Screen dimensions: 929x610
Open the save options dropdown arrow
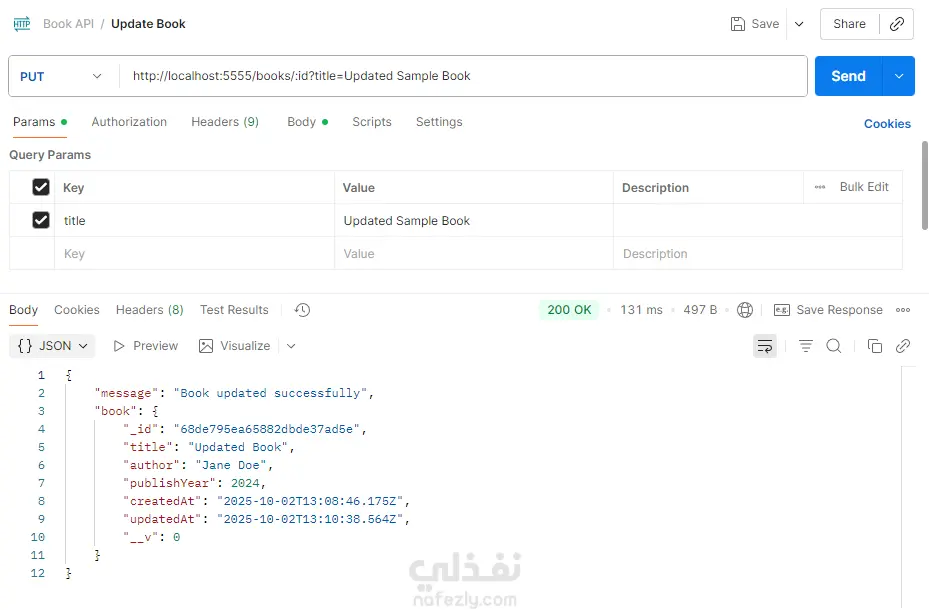pos(799,24)
